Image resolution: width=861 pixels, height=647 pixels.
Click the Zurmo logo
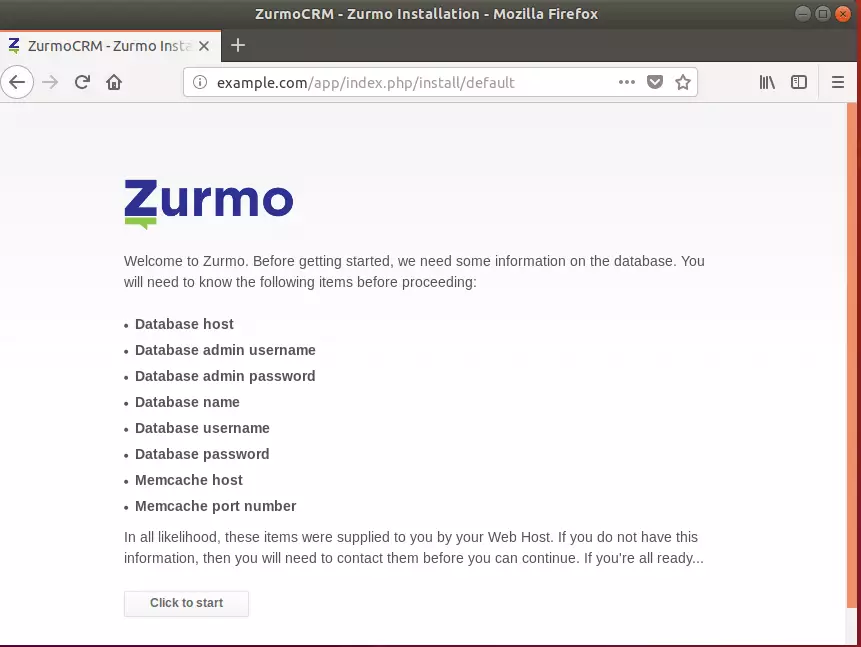click(209, 203)
